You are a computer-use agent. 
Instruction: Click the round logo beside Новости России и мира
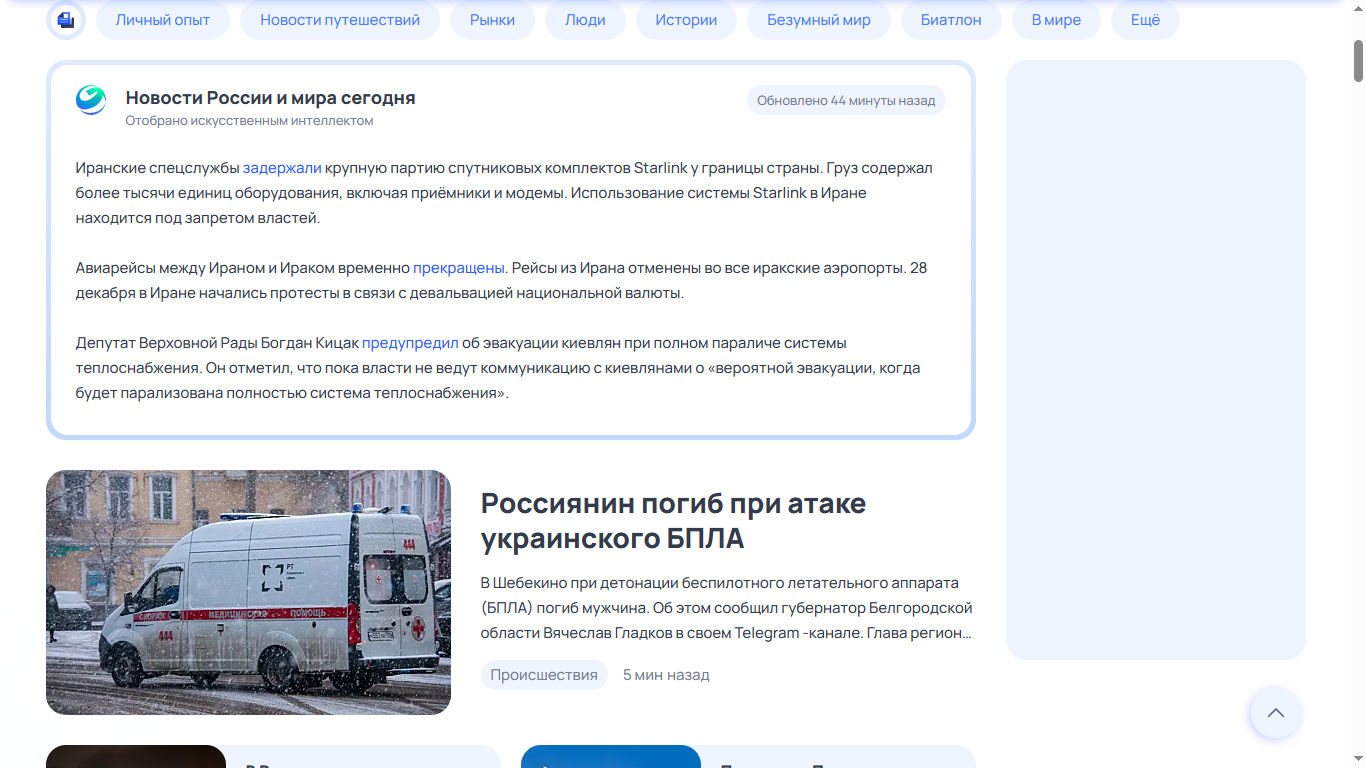pos(91,101)
